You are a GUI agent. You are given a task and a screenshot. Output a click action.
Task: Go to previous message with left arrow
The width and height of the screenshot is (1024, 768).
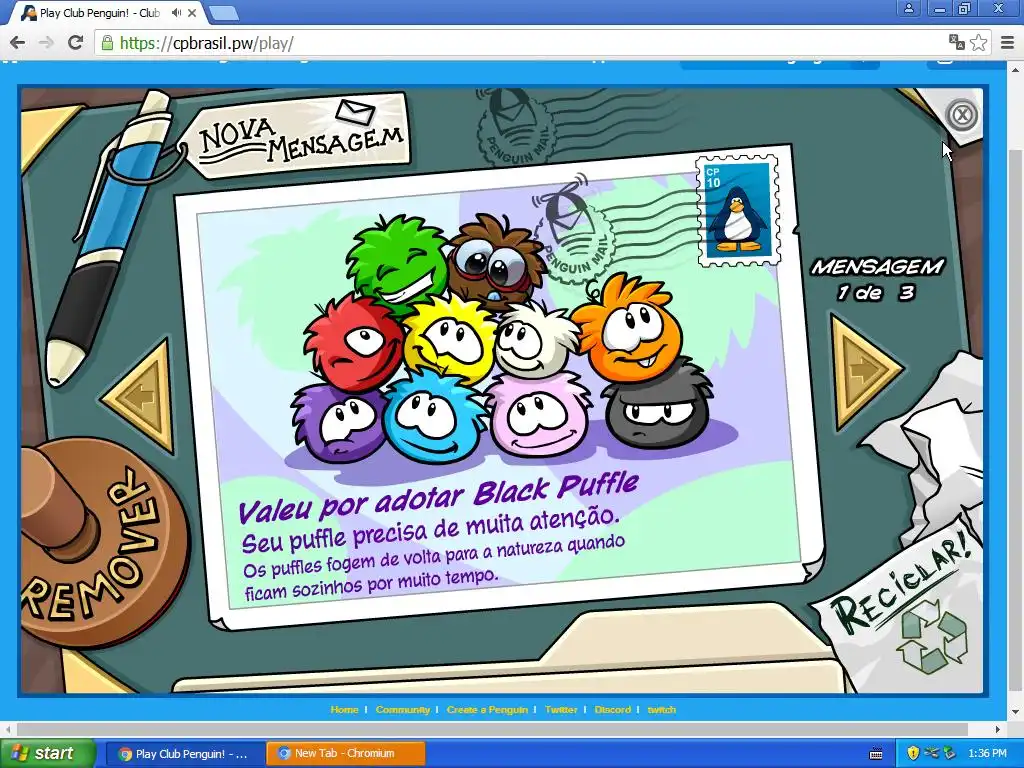(140, 395)
